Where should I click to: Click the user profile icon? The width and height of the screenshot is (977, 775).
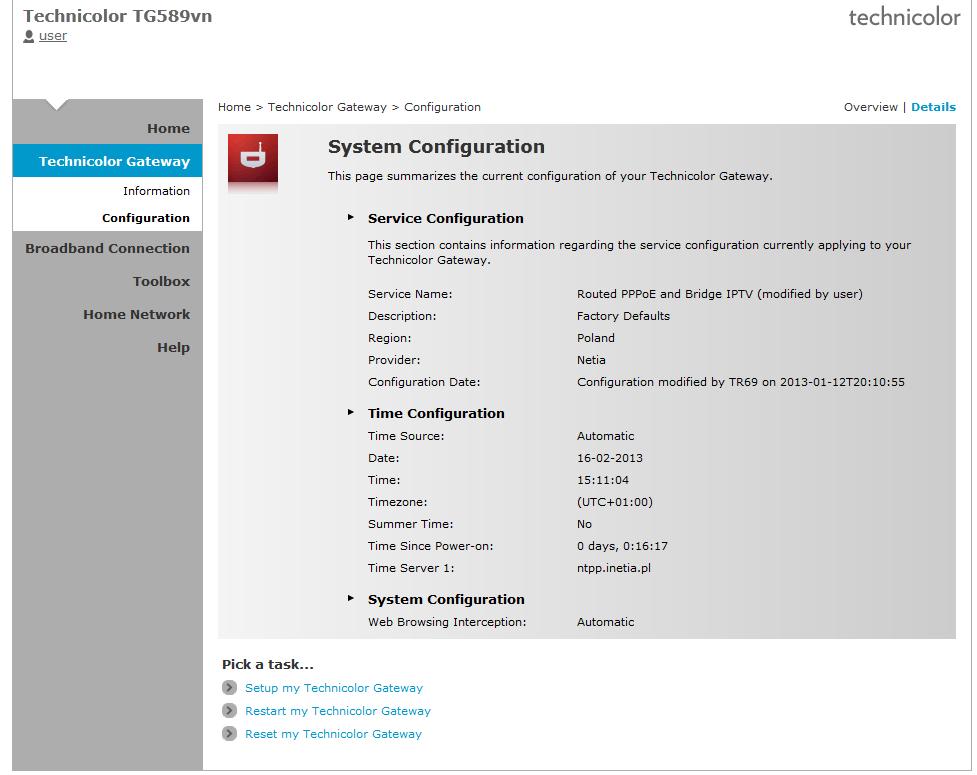29,36
